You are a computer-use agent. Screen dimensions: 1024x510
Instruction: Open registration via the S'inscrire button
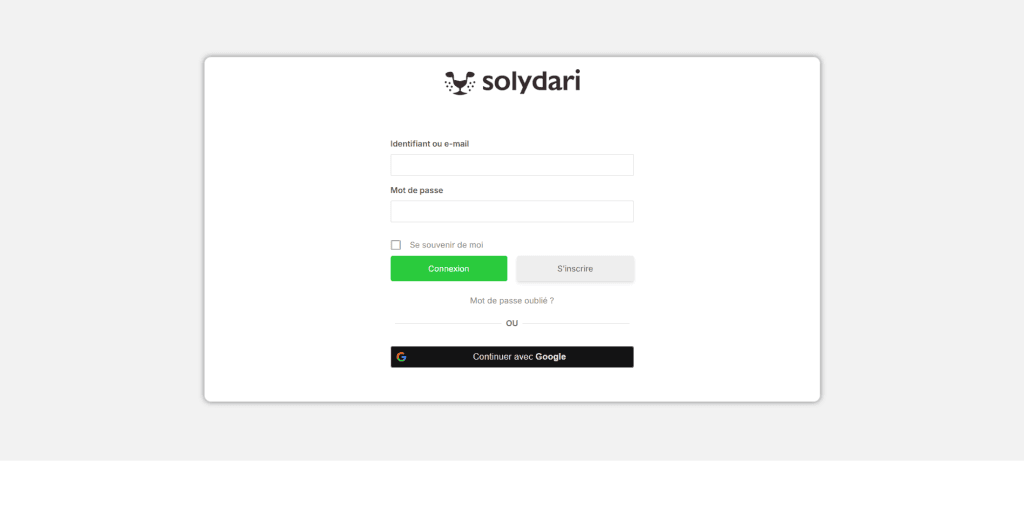pos(575,268)
